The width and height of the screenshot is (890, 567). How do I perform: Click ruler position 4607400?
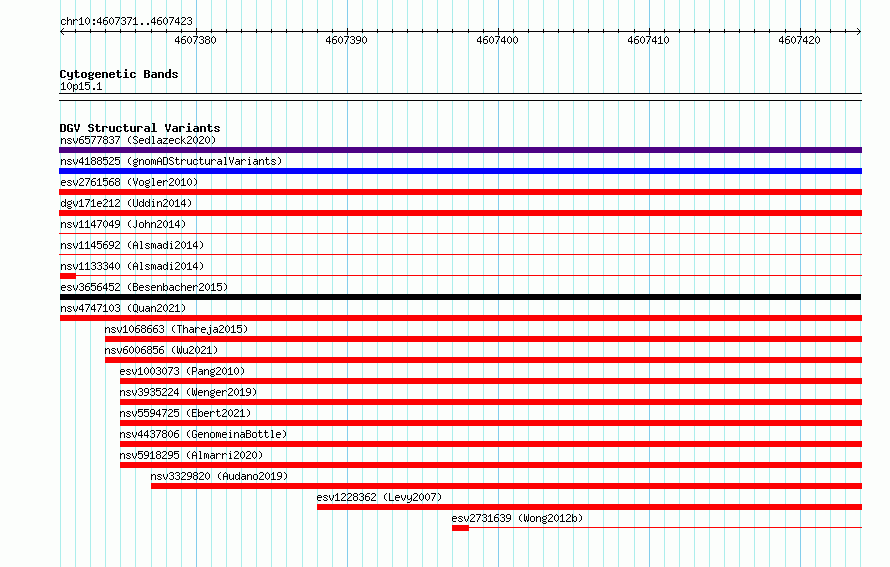pyautogui.click(x=497, y=40)
